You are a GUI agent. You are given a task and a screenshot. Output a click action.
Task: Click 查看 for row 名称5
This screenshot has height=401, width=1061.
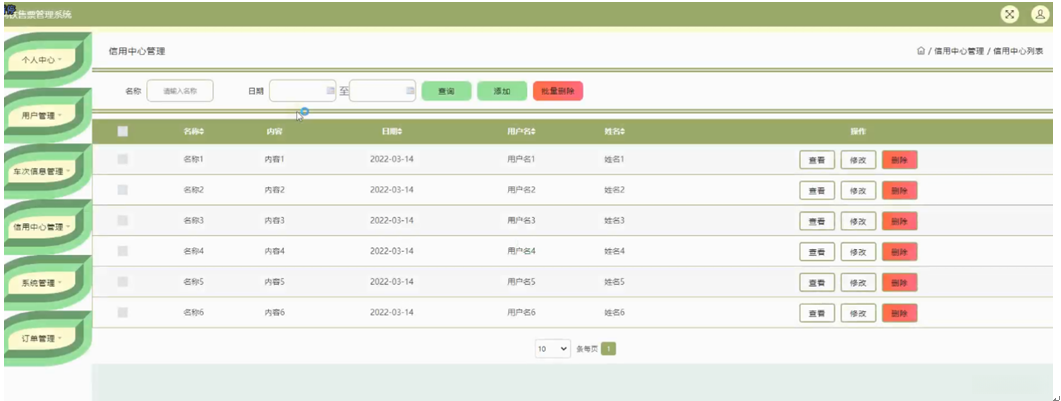point(817,283)
